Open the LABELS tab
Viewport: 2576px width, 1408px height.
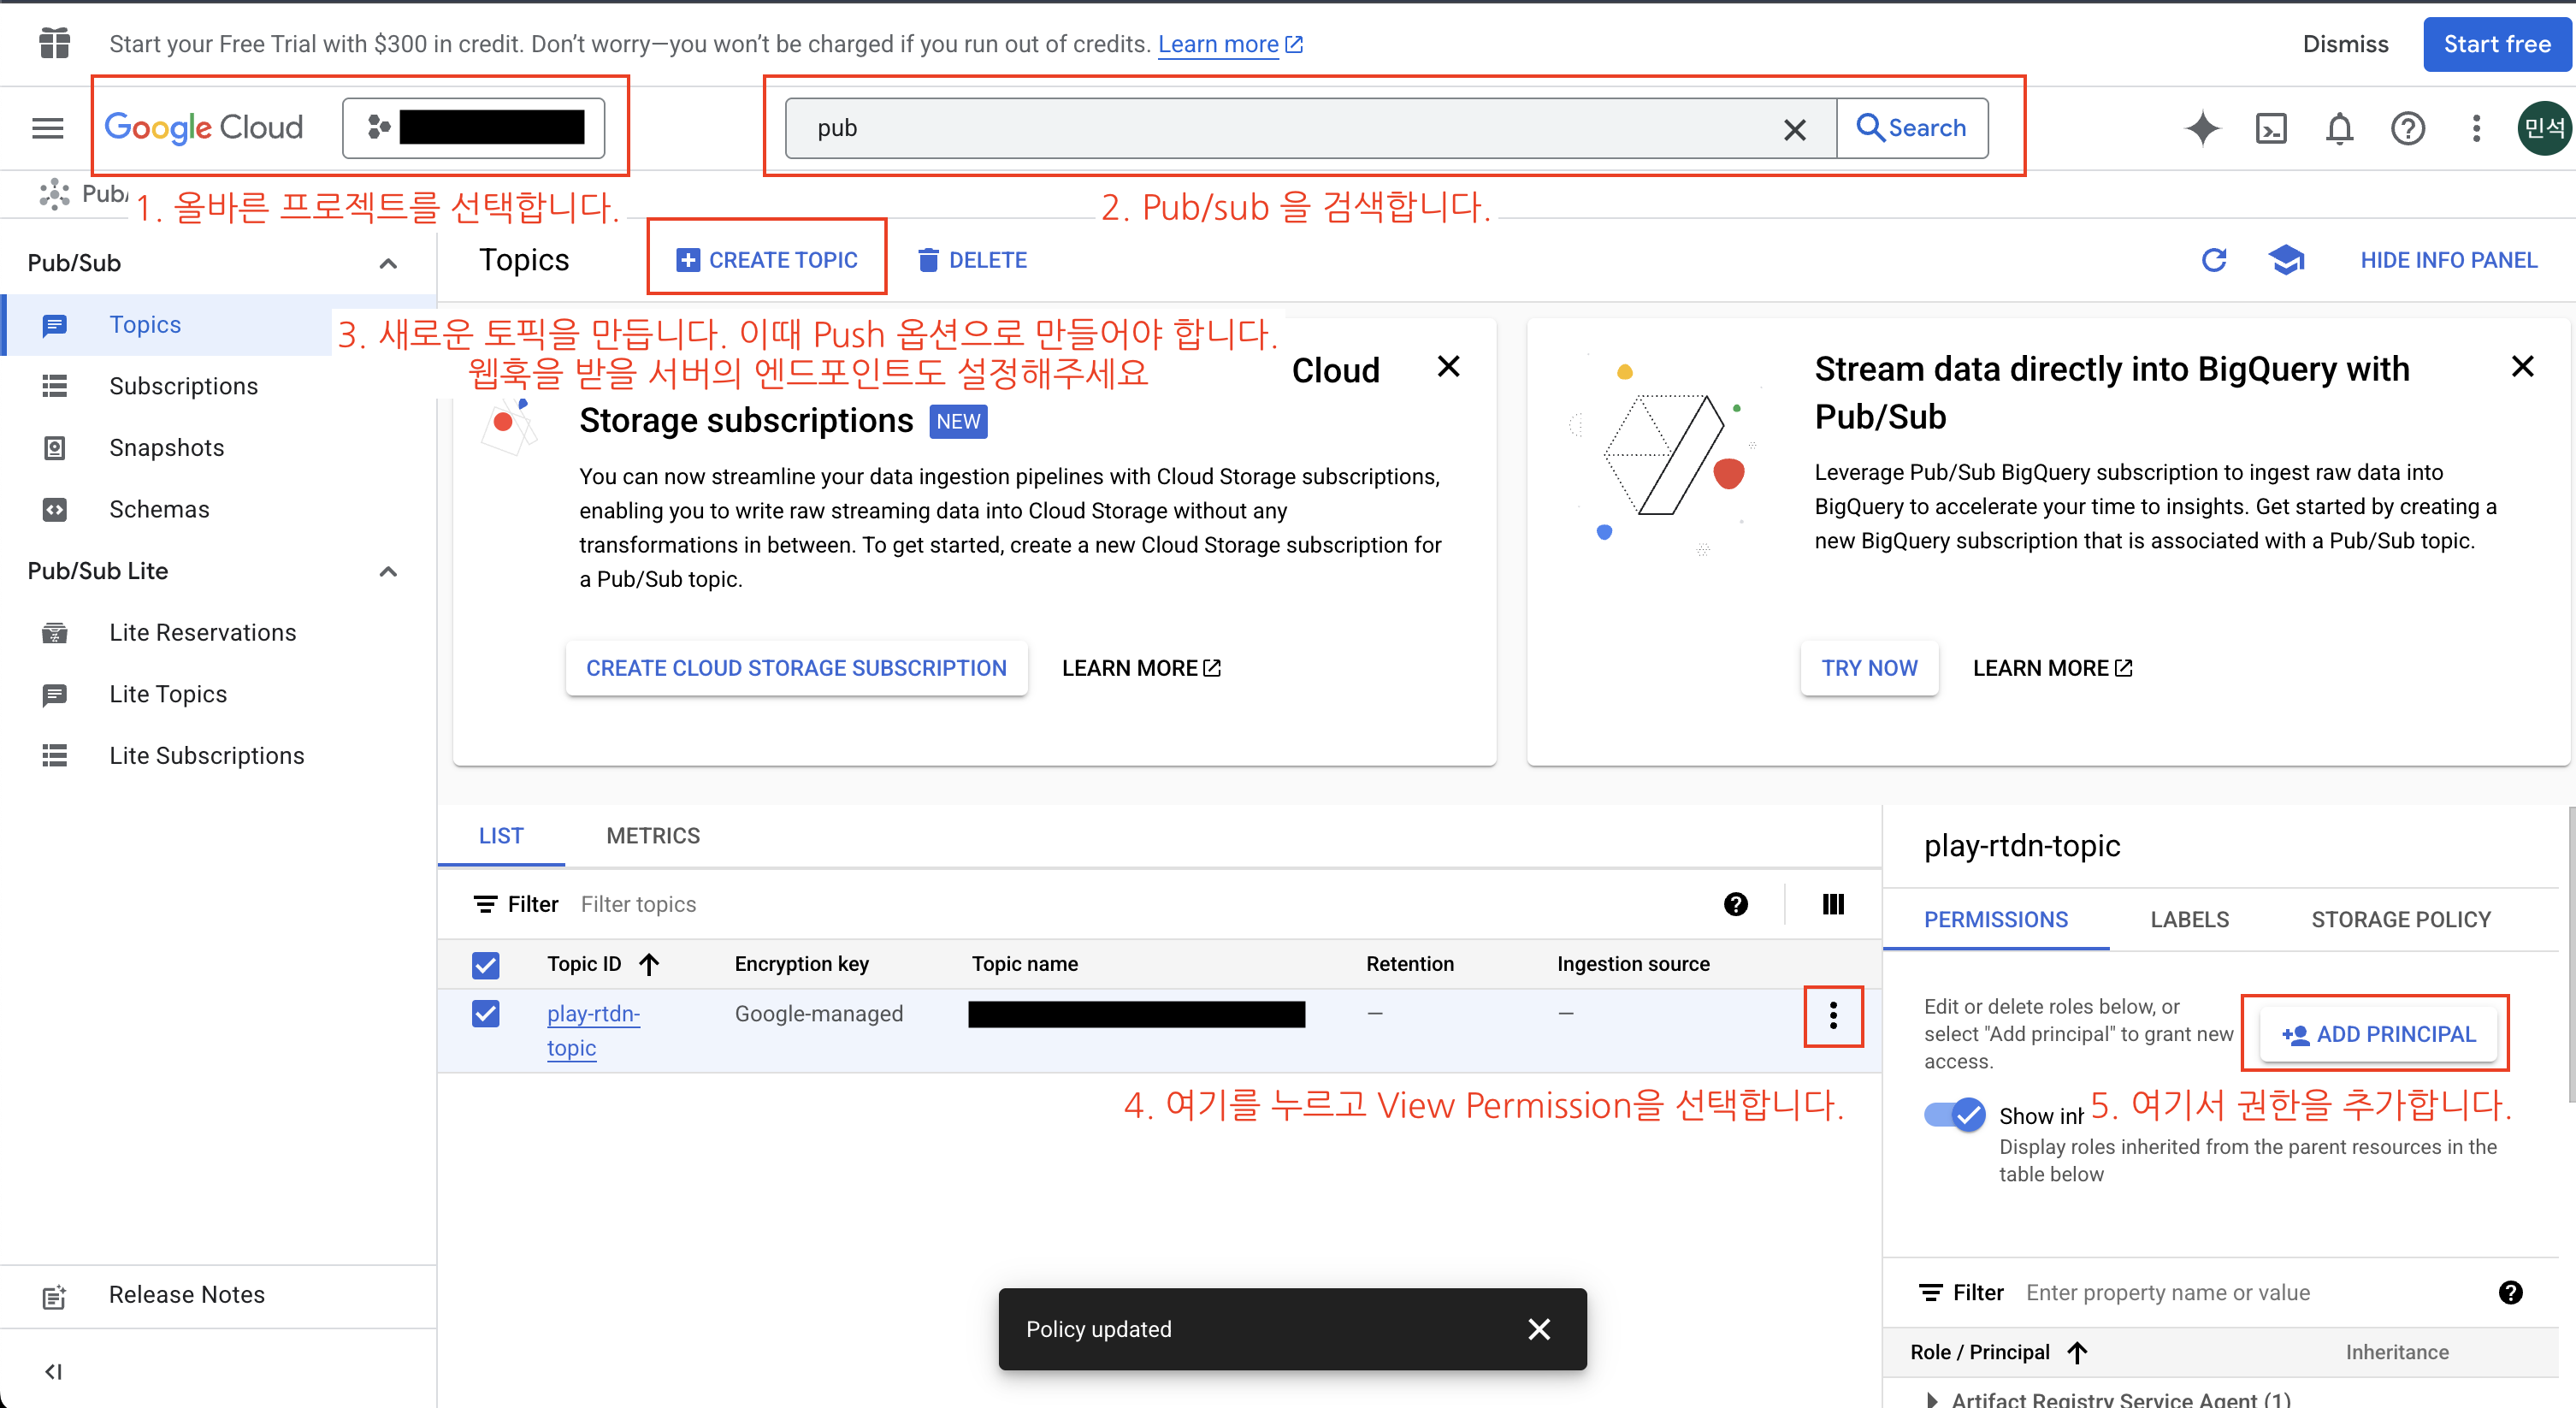pos(2189,919)
